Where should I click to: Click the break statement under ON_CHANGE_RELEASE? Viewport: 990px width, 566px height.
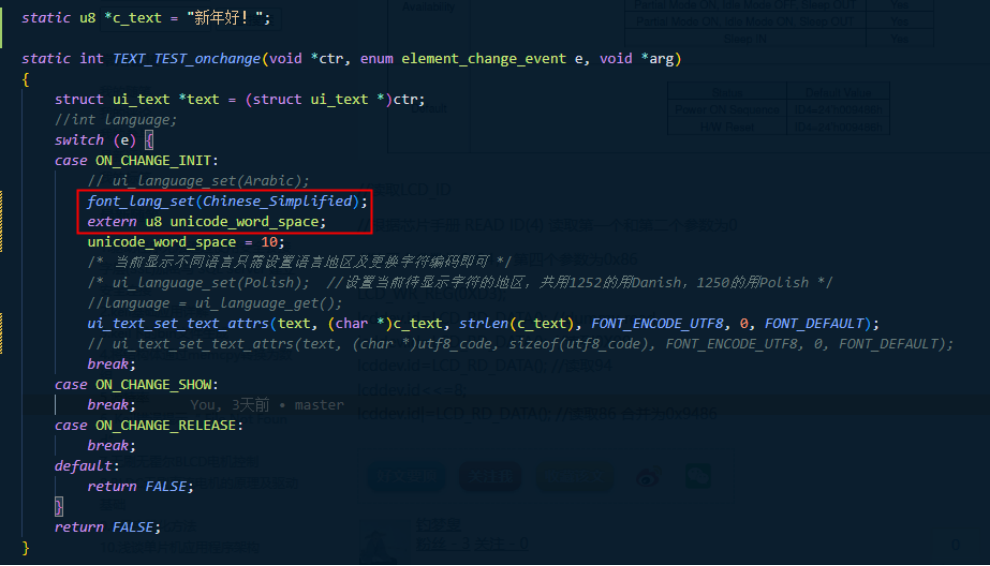(x=111, y=445)
